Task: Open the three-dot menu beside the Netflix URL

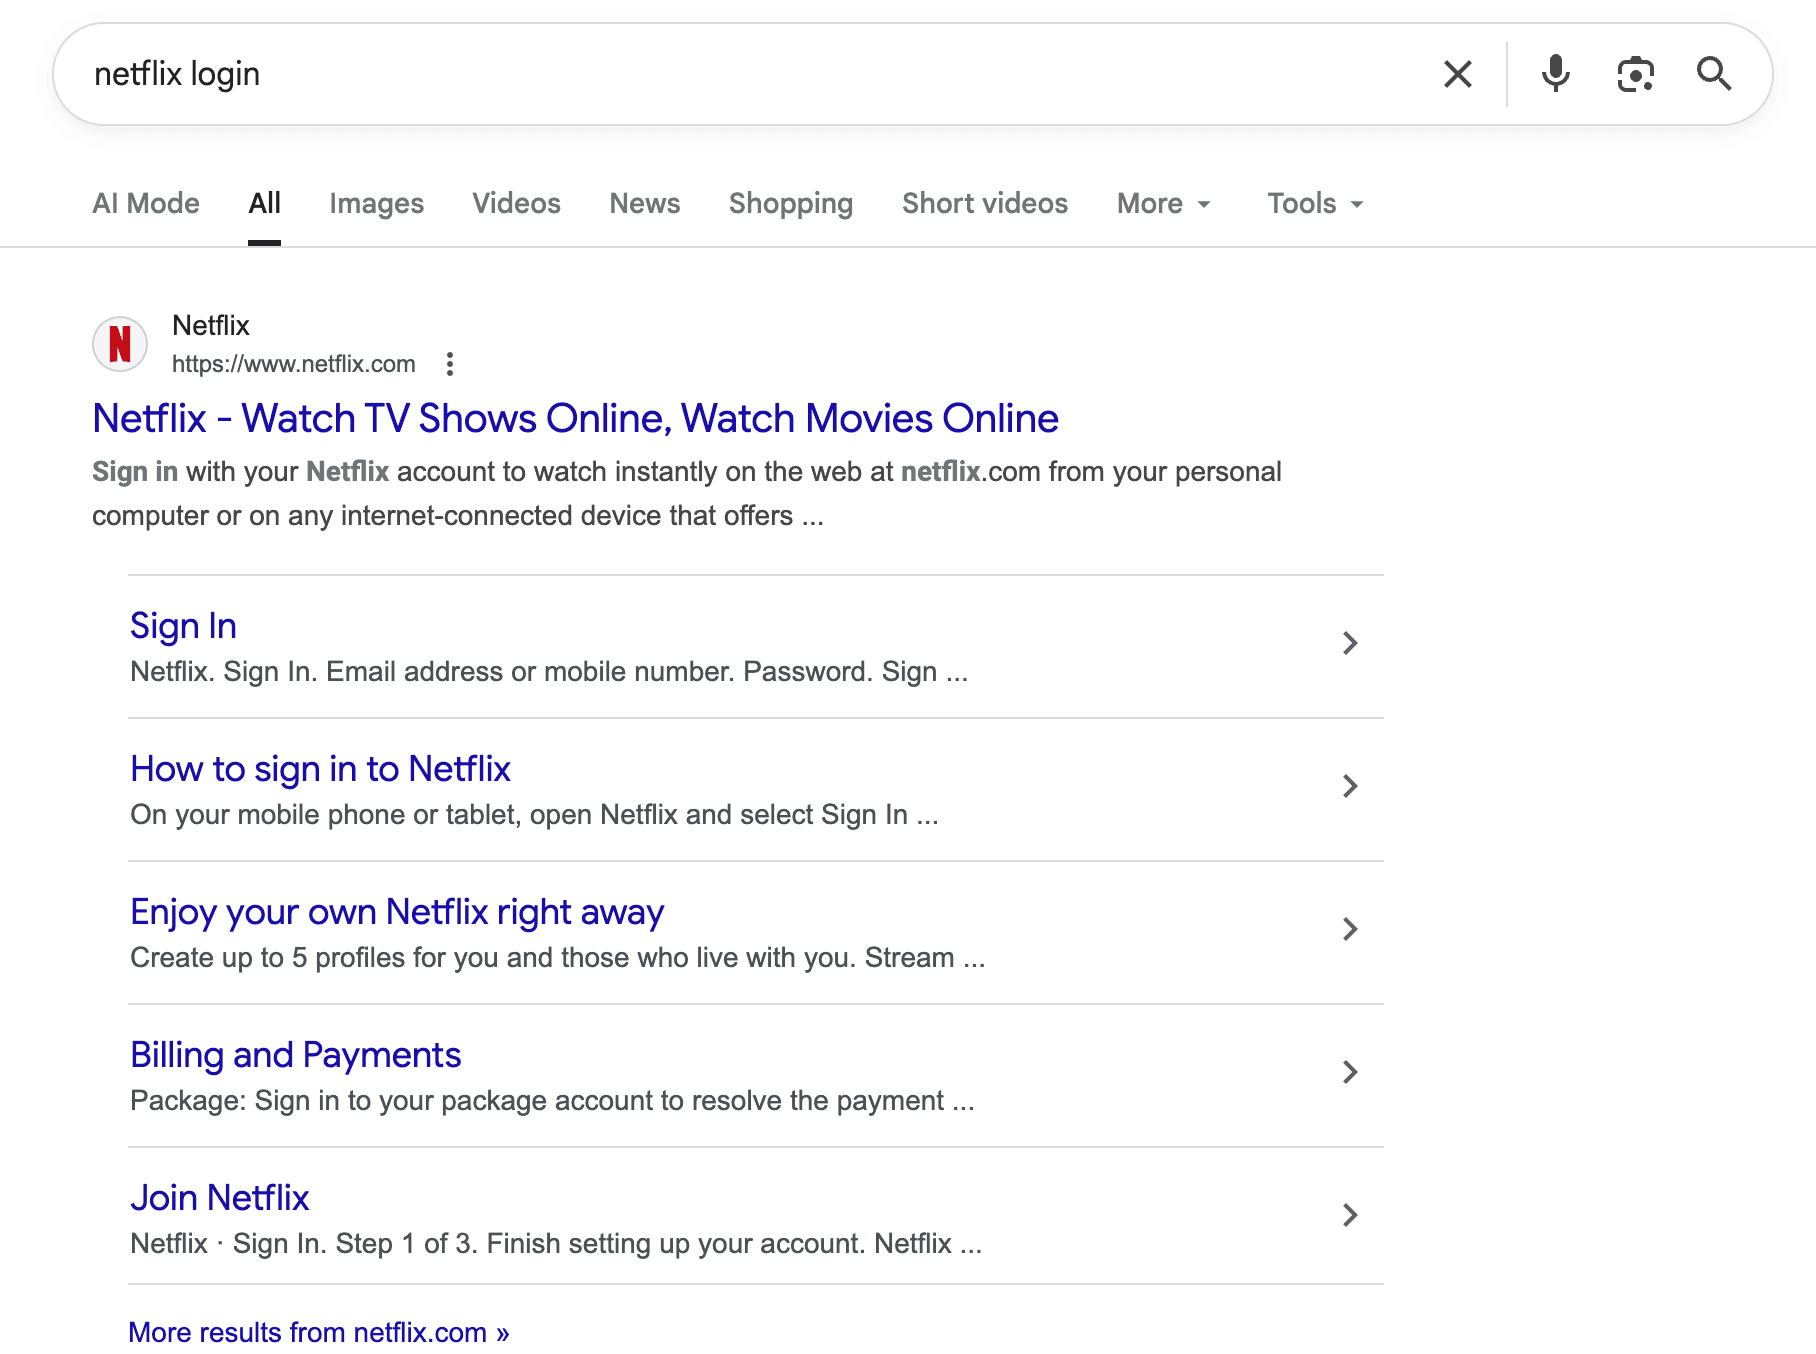Action: click(450, 364)
